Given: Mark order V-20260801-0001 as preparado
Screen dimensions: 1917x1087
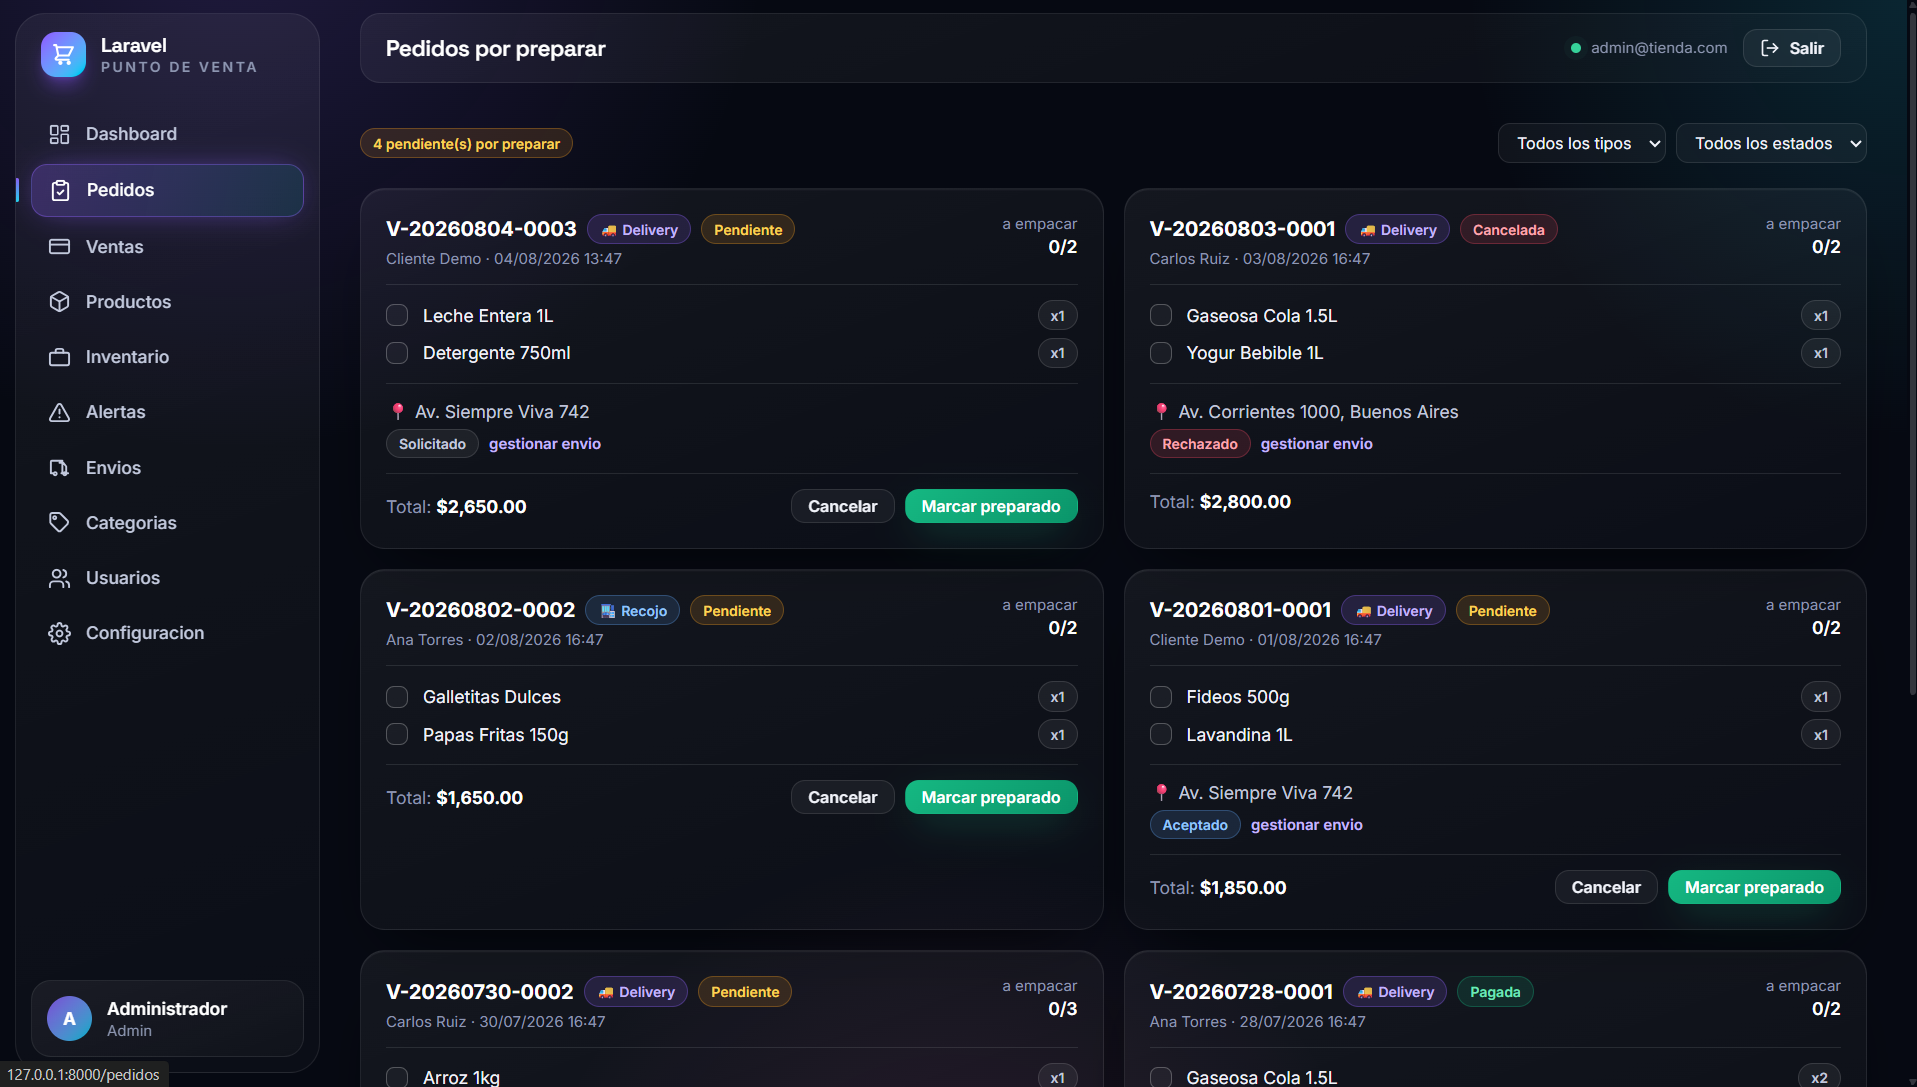Looking at the screenshot, I should coord(1754,887).
